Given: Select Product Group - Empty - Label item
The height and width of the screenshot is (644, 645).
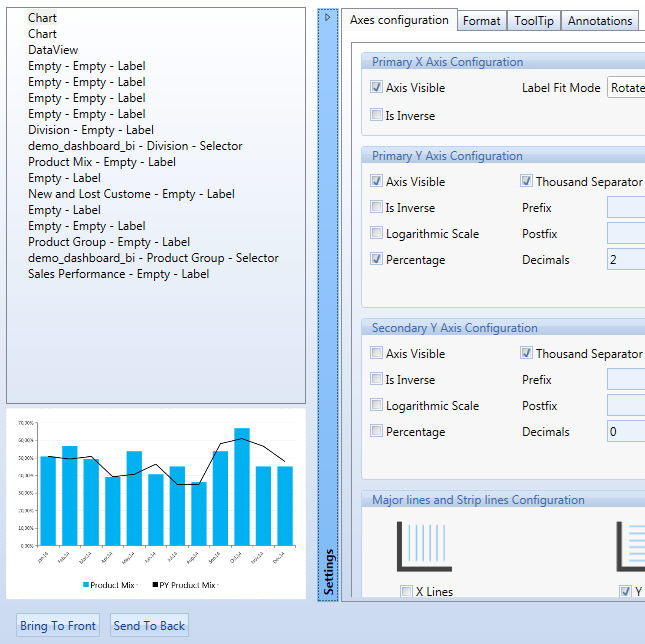Looking at the screenshot, I should (x=109, y=242).
